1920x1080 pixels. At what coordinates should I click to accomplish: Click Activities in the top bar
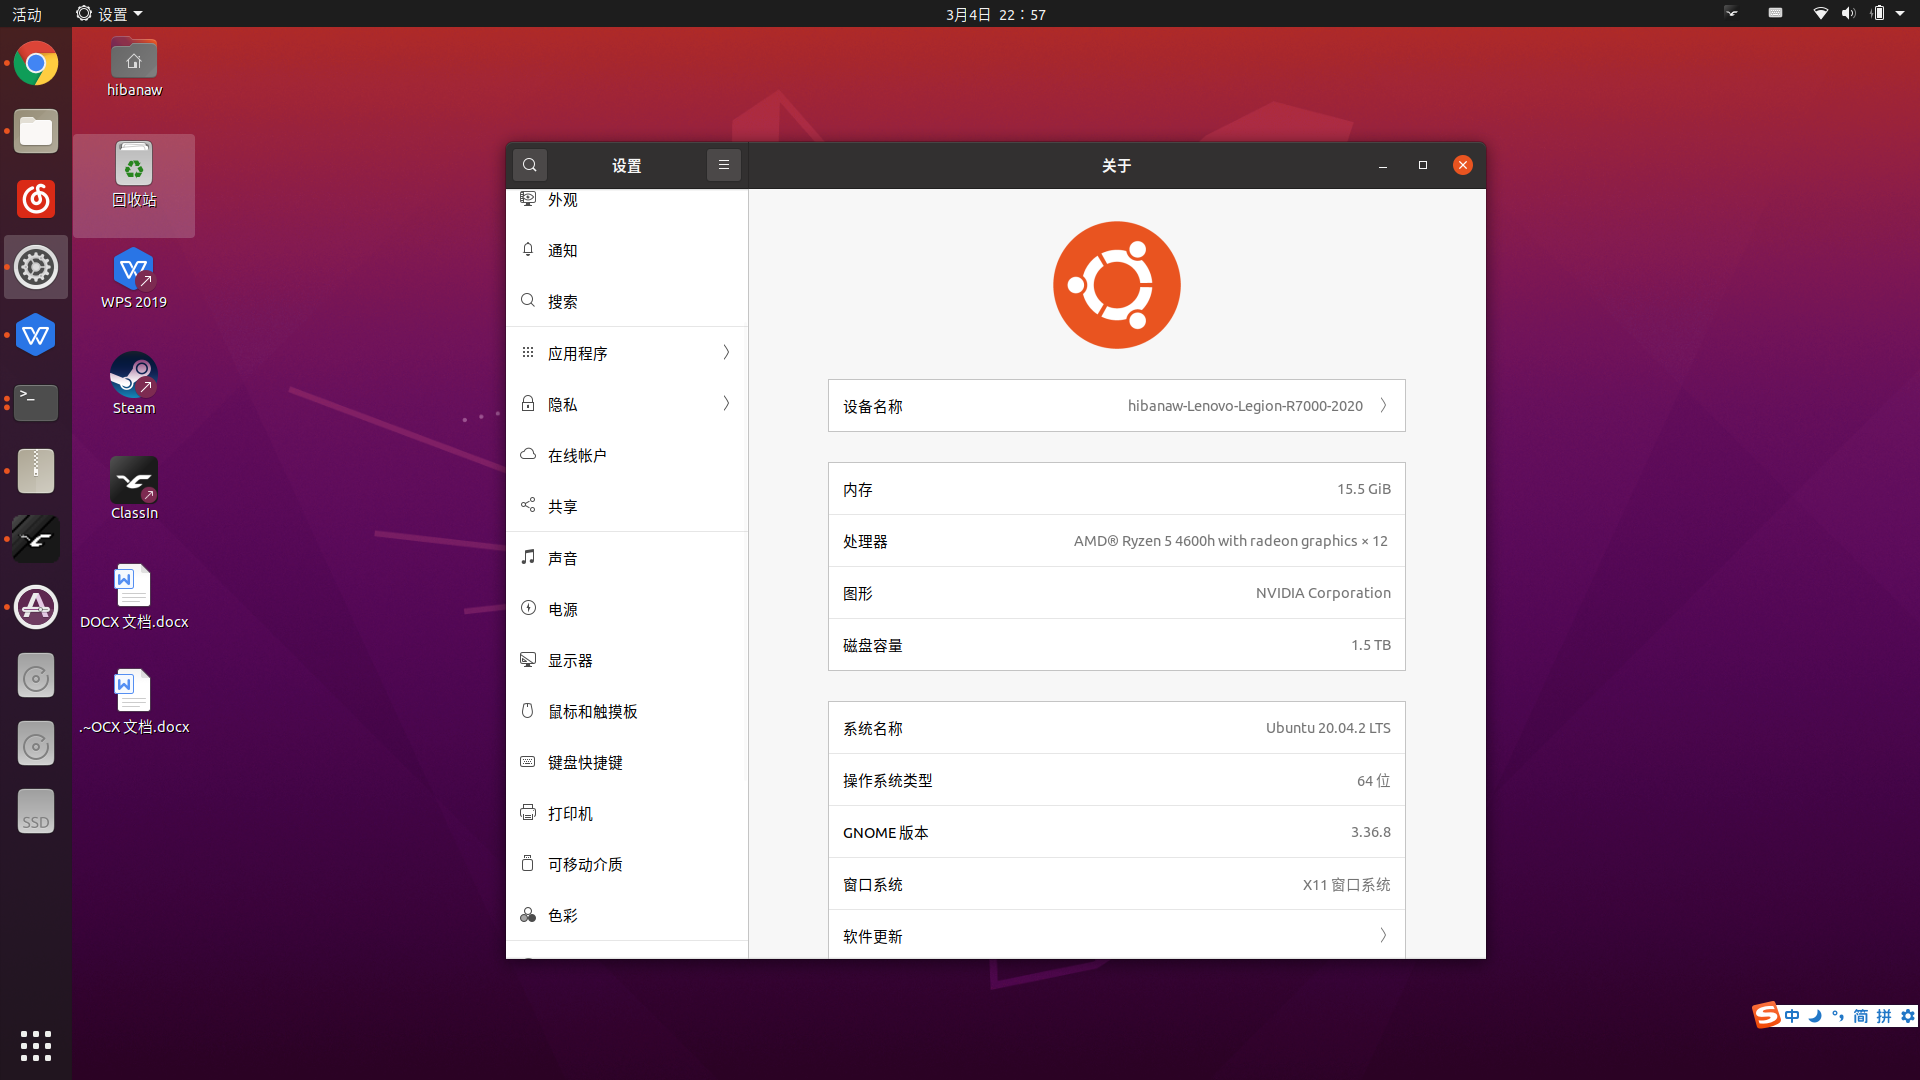(27, 14)
